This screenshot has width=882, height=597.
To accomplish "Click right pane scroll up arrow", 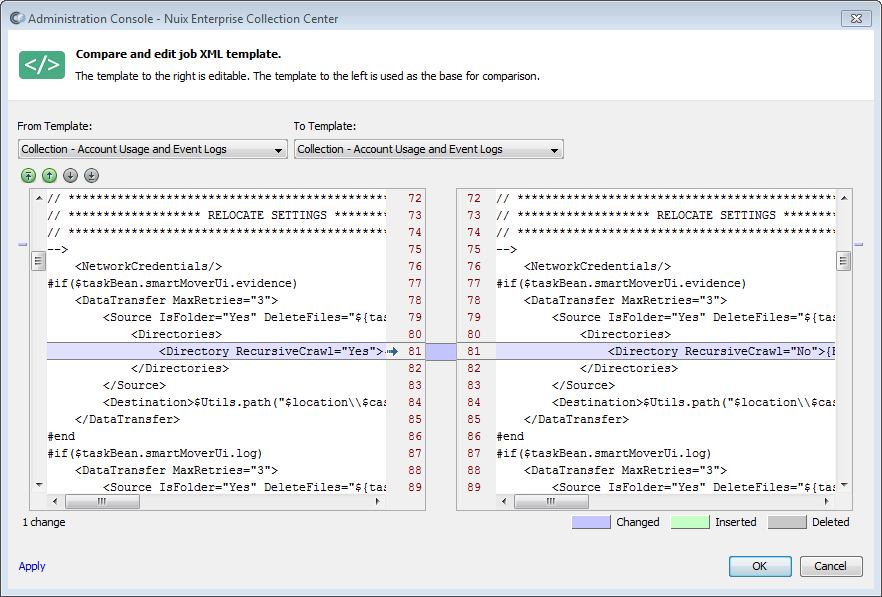I will (x=844, y=198).
